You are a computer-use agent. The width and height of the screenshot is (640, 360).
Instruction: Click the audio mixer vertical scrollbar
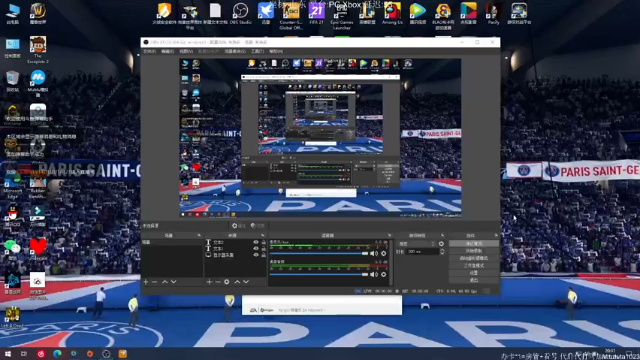point(391,262)
